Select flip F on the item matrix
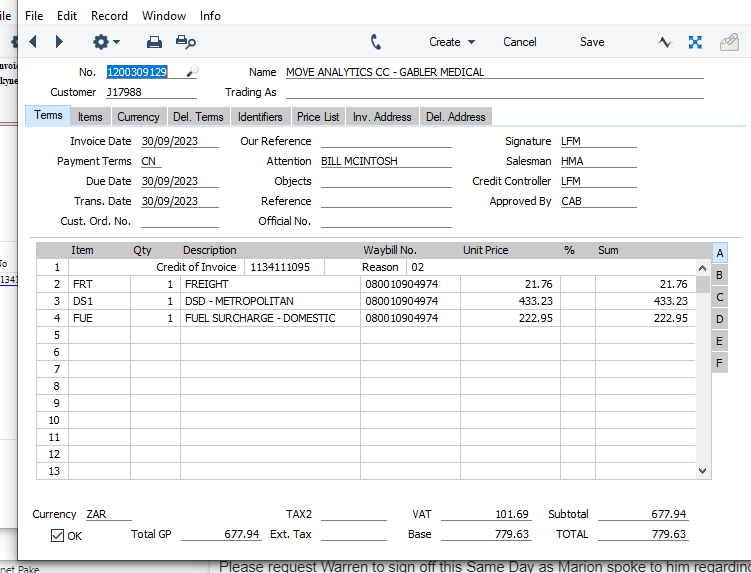This screenshot has height=573, width=751. [x=719, y=363]
